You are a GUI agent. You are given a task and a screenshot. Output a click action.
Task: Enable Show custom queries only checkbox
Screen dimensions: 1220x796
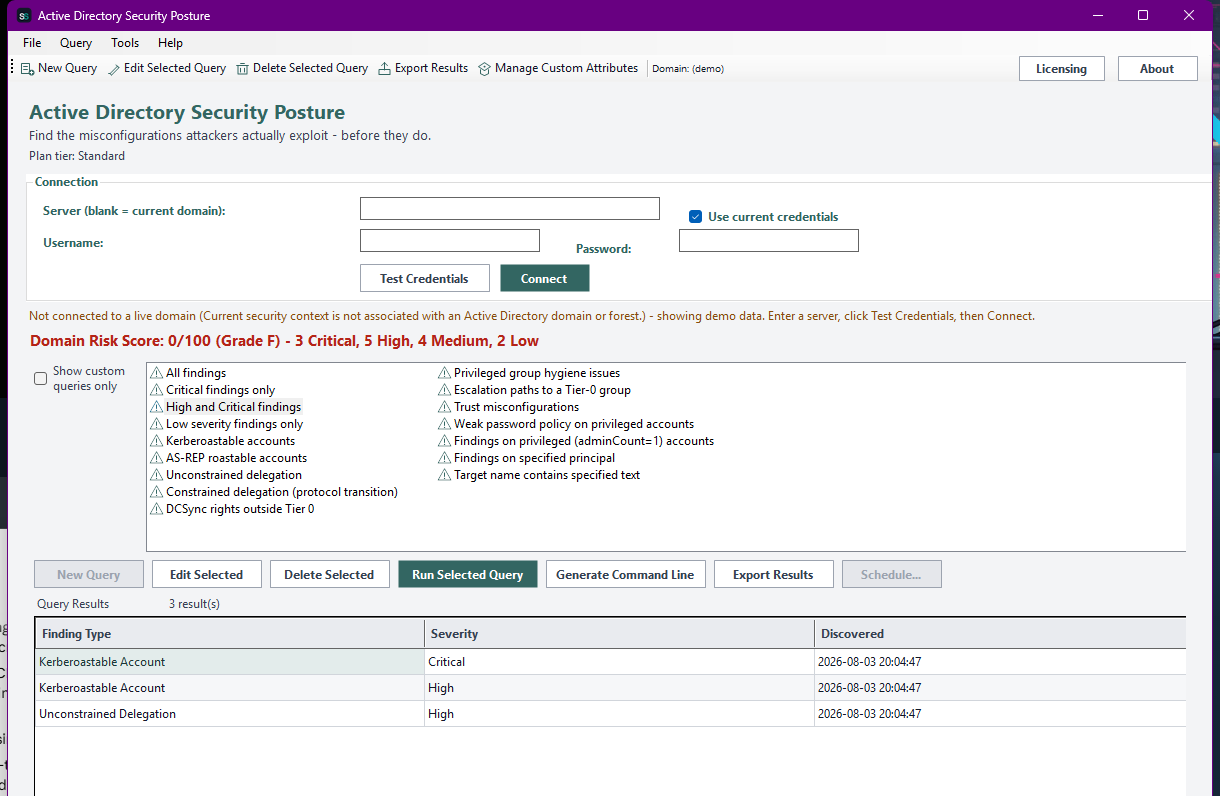click(x=41, y=379)
